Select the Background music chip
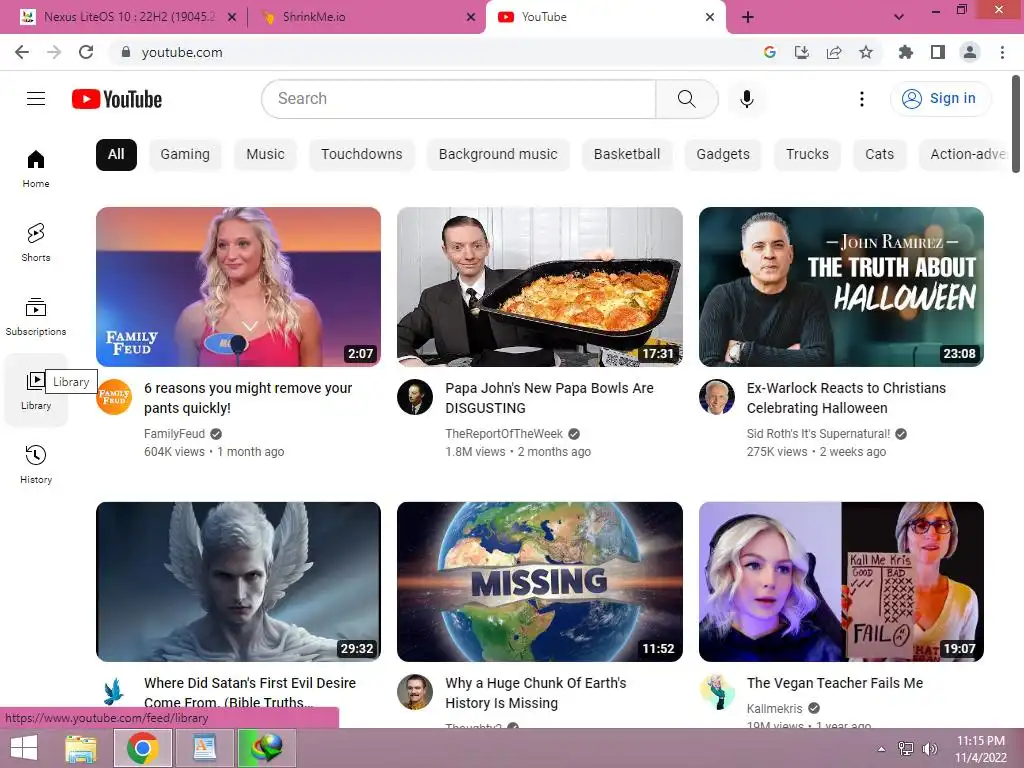 [x=498, y=155]
